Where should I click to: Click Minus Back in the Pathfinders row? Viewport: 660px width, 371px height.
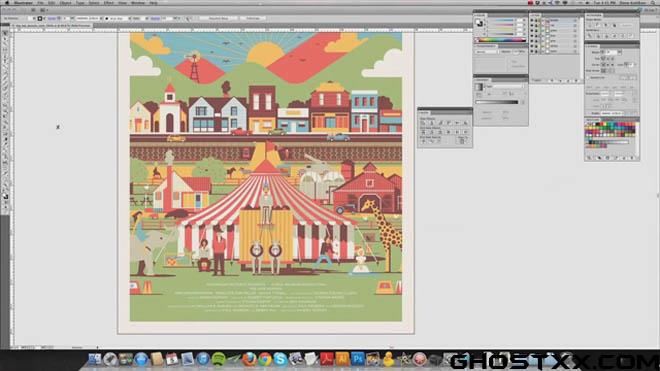(631, 36)
